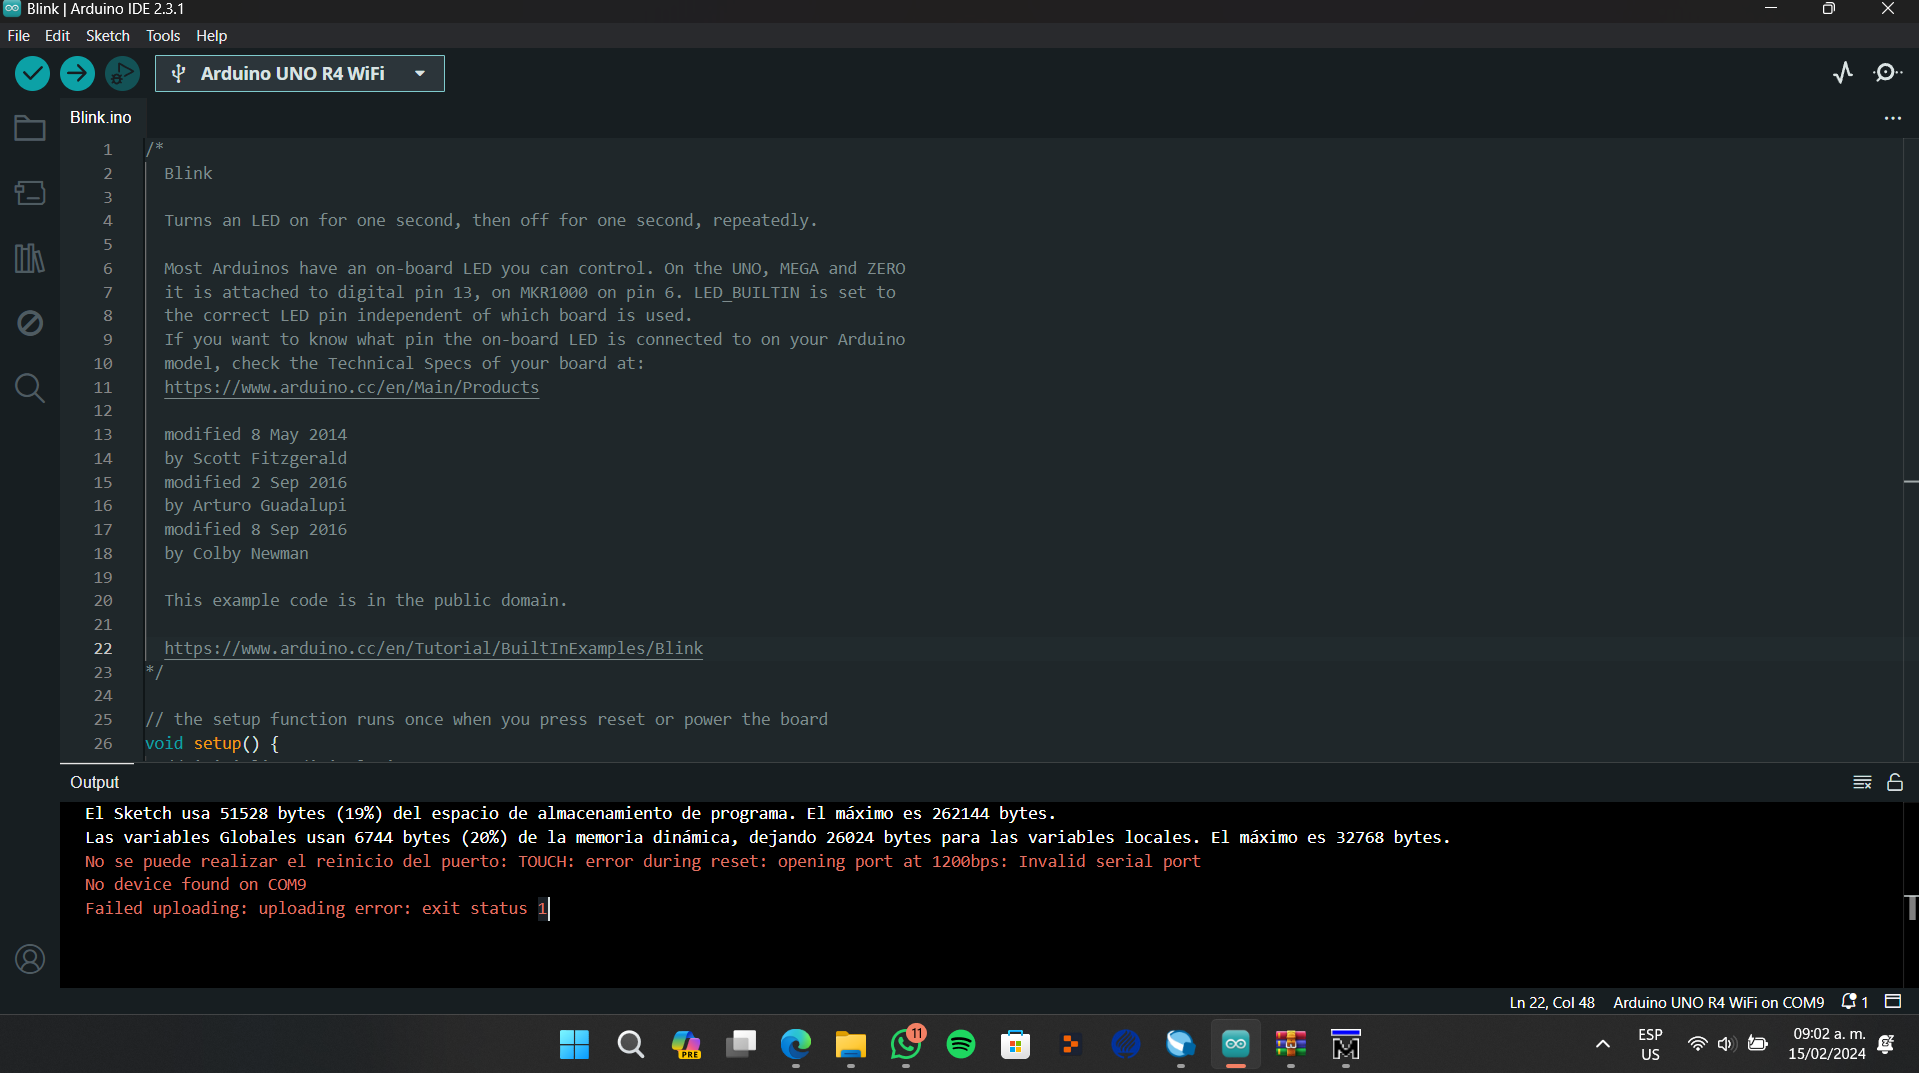Toggle the output scroll lock icon

(1895, 782)
